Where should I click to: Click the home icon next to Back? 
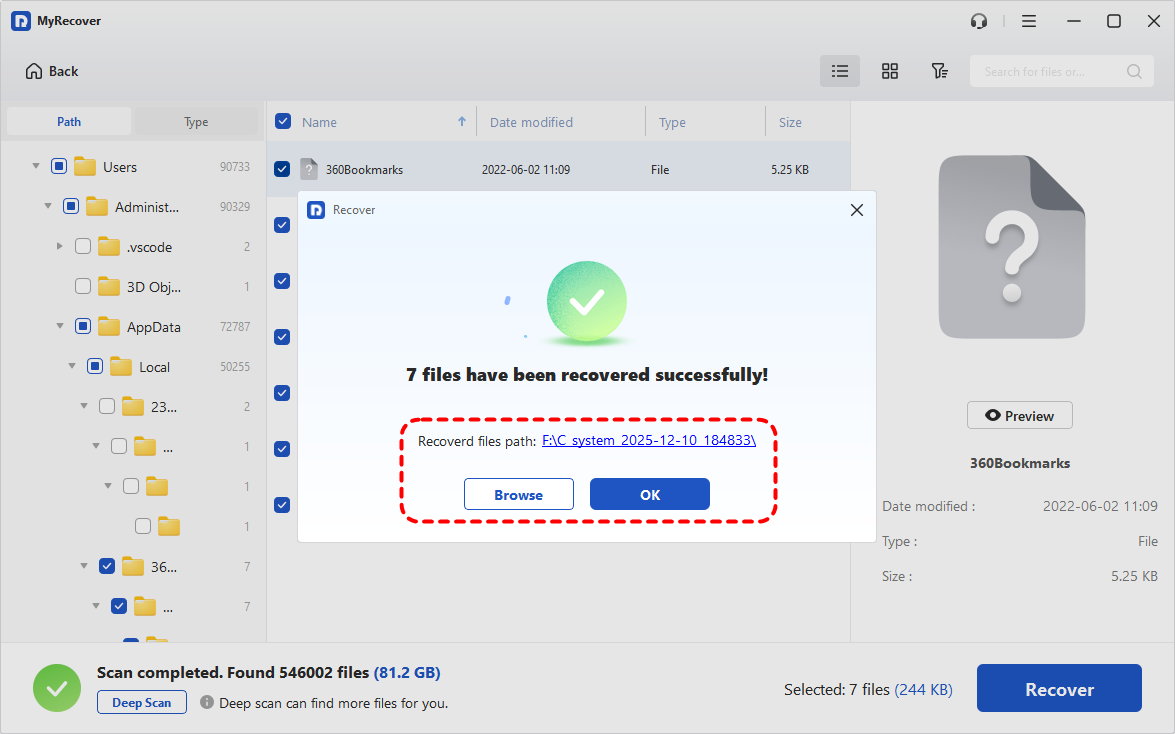tap(34, 71)
